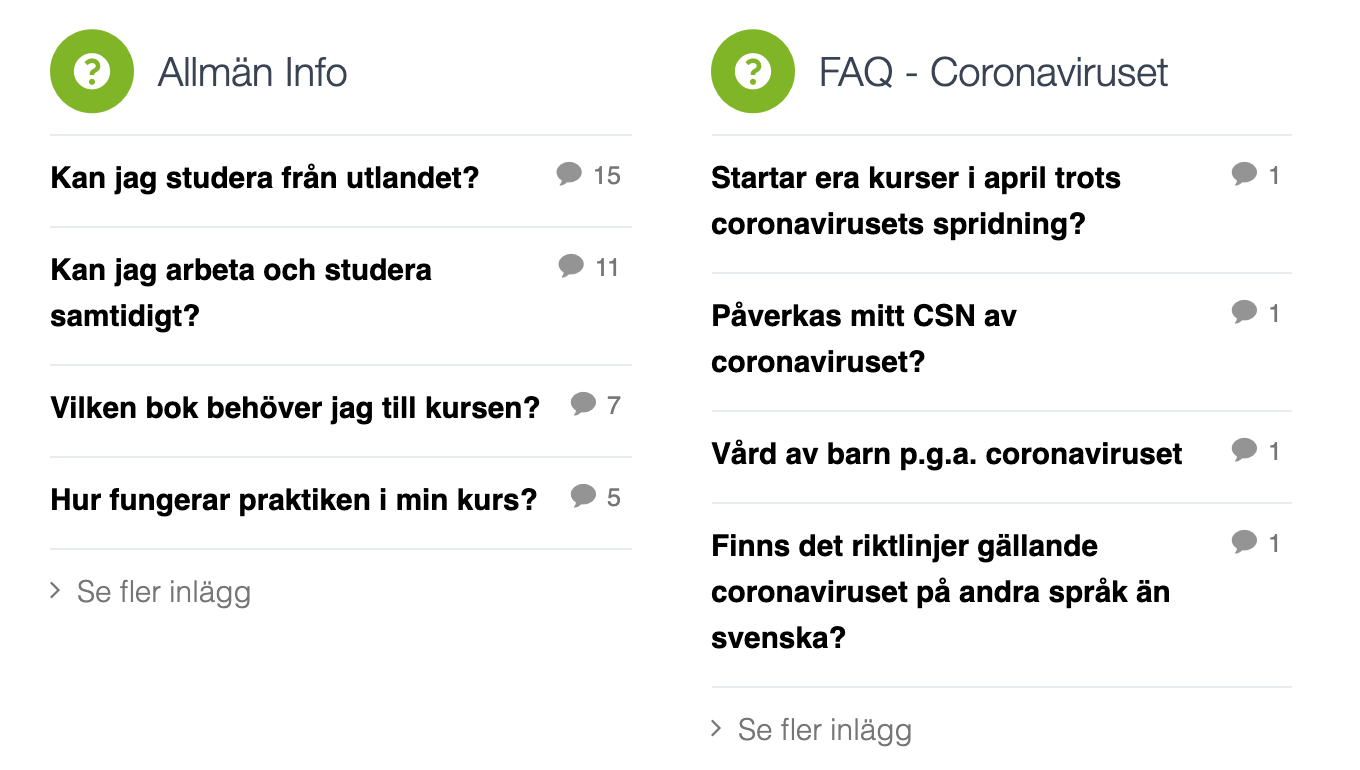Open 'Hur fungerar praktiken i min kurs?'
The height and width of the screenshot is (770, 1360).
click(x=294, y=500)
